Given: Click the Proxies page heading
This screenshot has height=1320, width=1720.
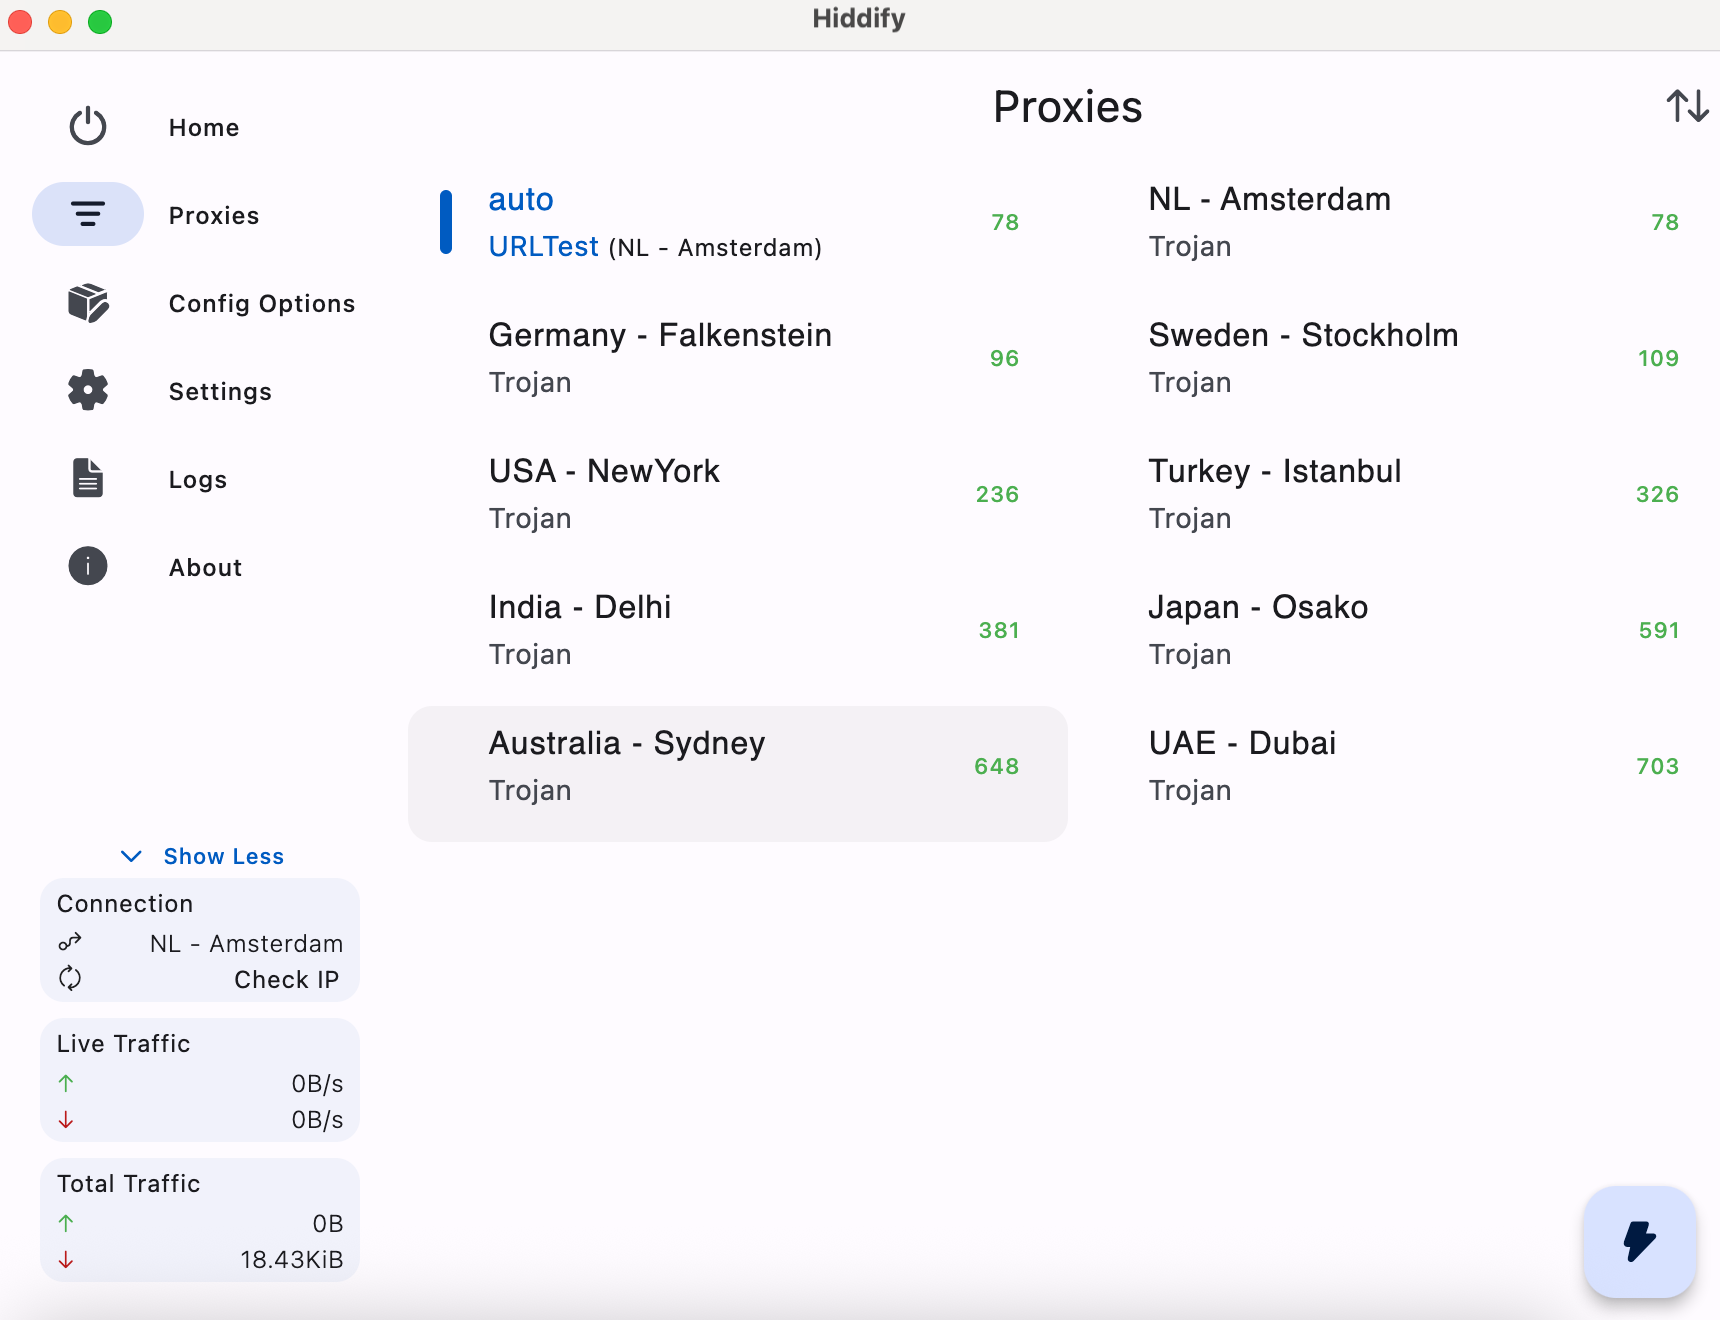Looking at the screenshot, I should [x=1067, y=107].
